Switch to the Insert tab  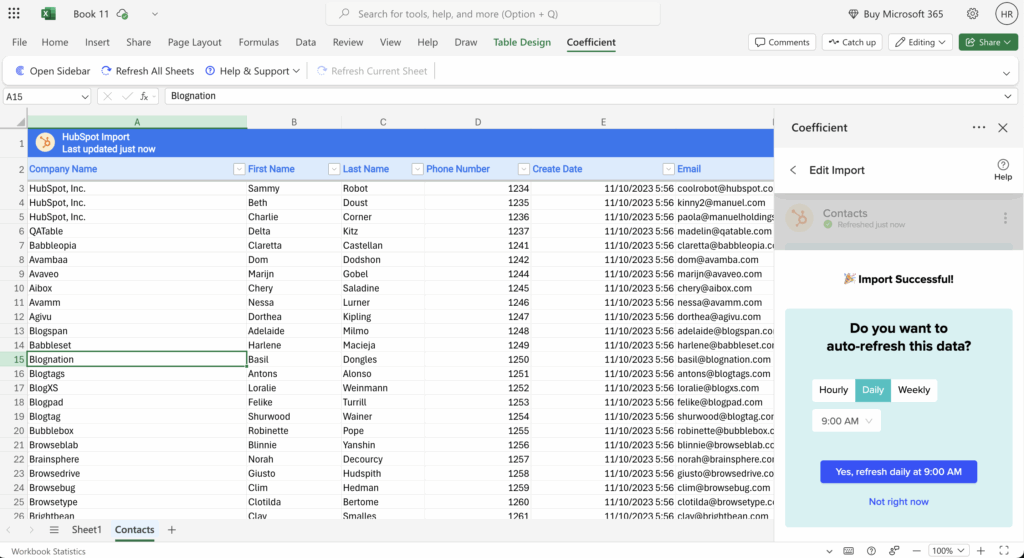97,42
